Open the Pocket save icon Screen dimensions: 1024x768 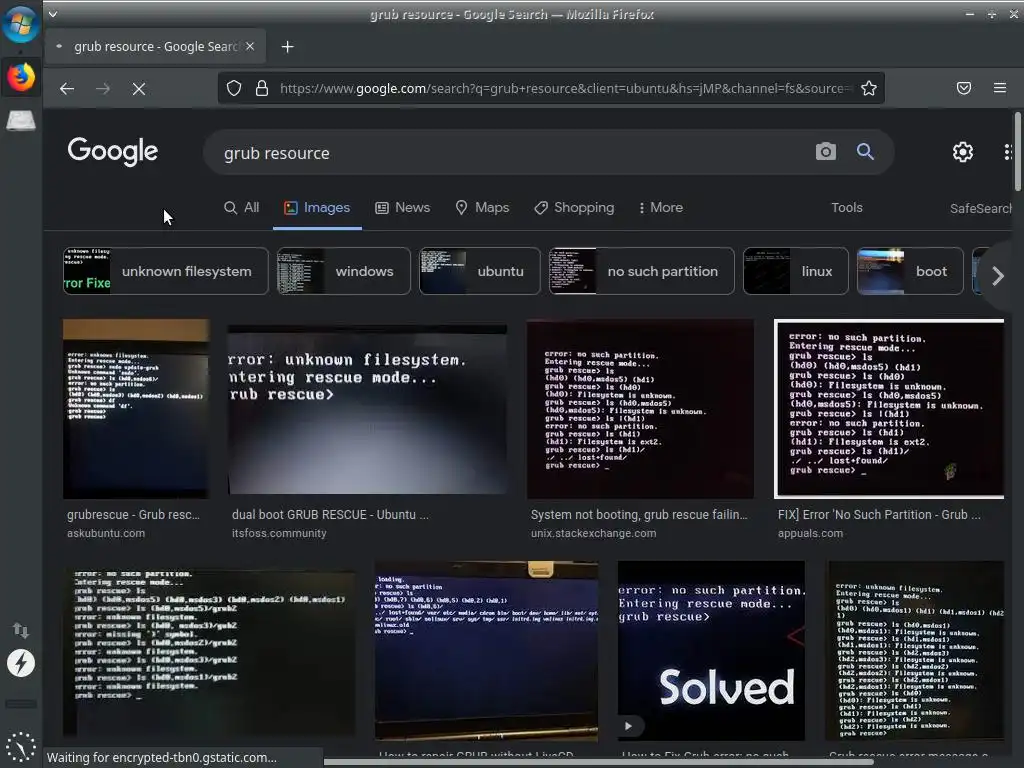964,88
